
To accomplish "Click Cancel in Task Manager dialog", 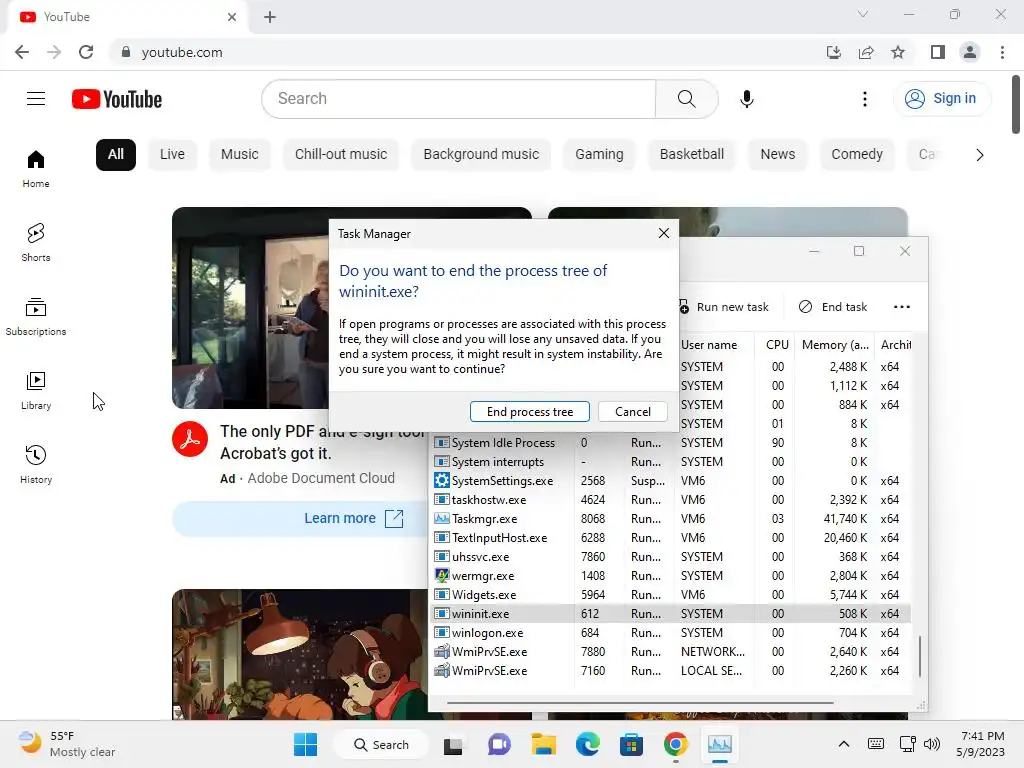I will (x=633, y=411).
